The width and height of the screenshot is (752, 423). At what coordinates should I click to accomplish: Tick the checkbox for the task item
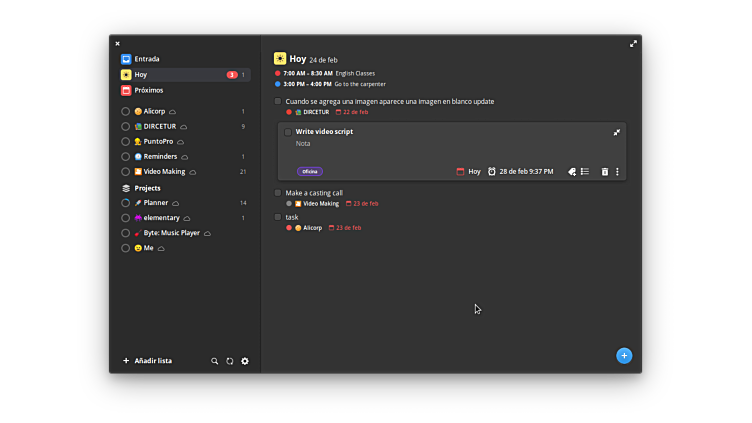(278, 217)
